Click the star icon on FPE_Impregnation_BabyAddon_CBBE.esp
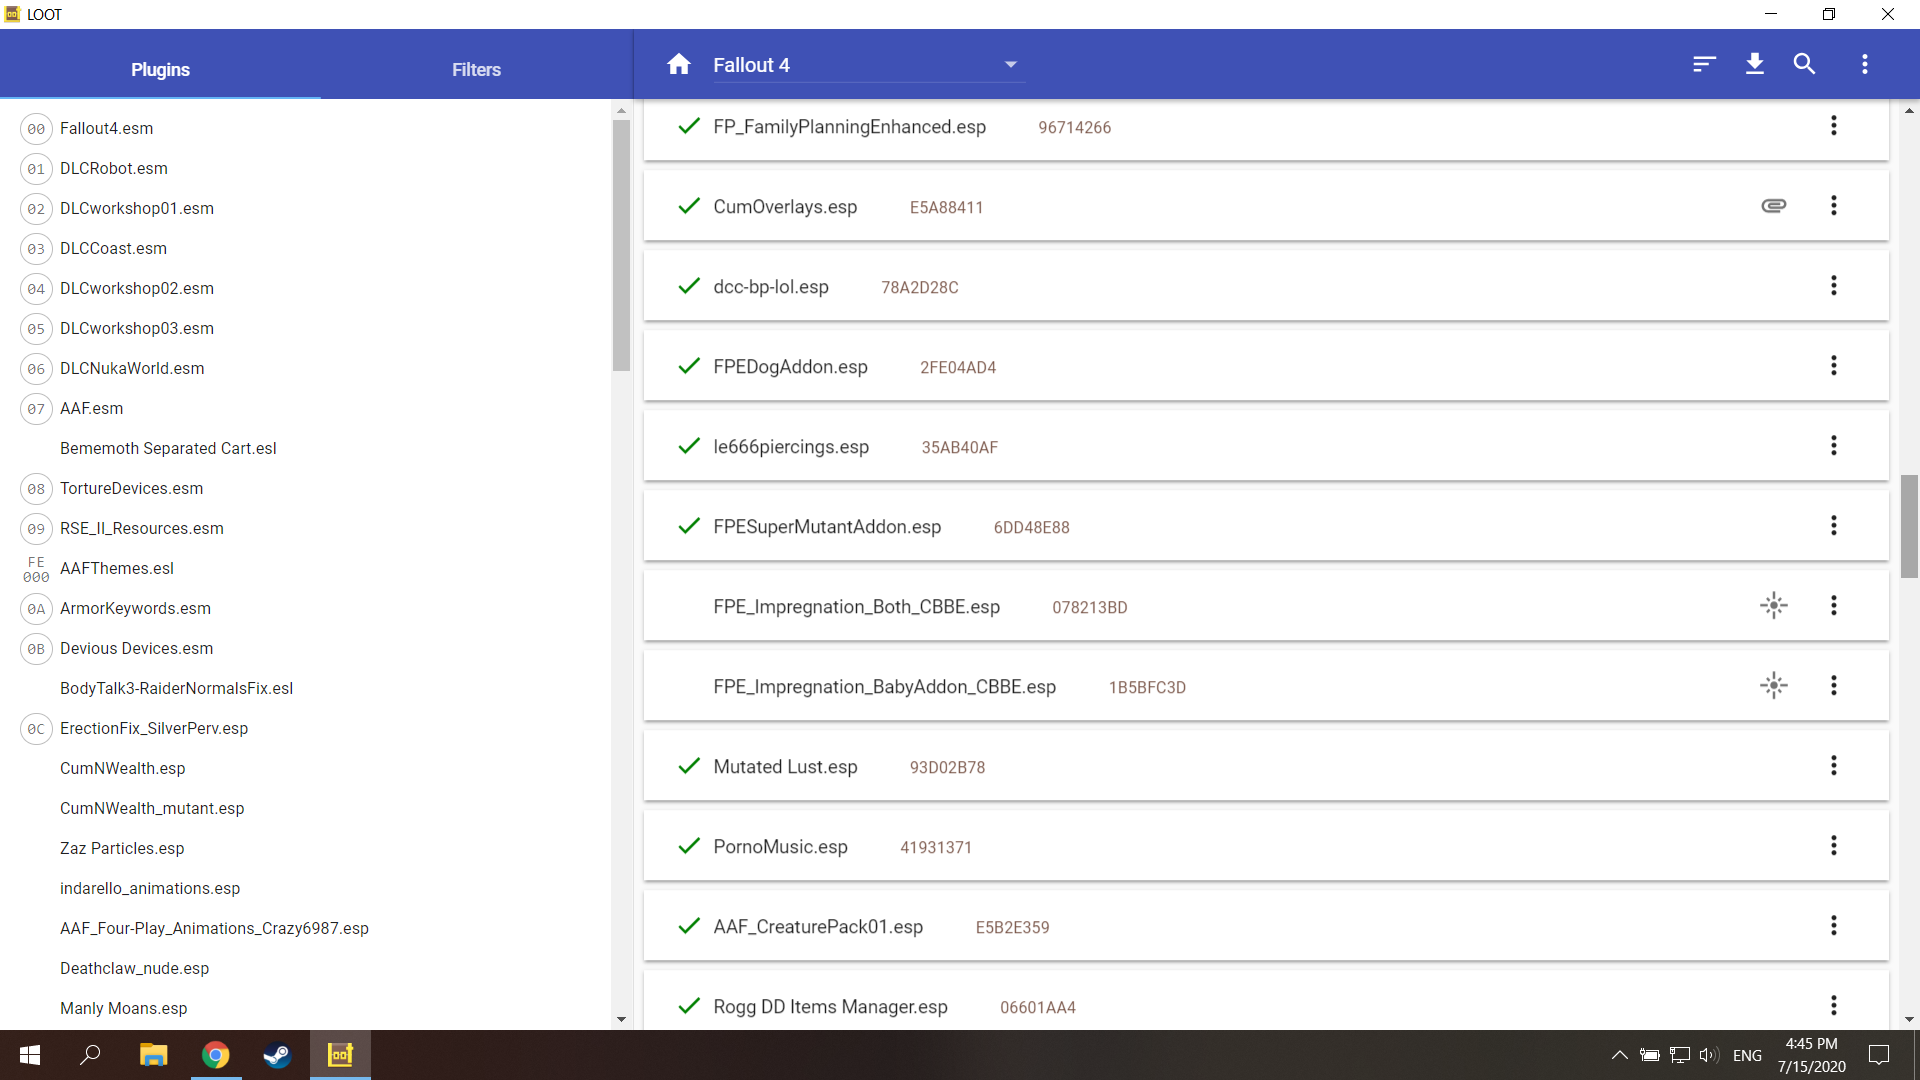Screen dimensions: 1920x1080 pyautogui.click(x=1773, y=686)
